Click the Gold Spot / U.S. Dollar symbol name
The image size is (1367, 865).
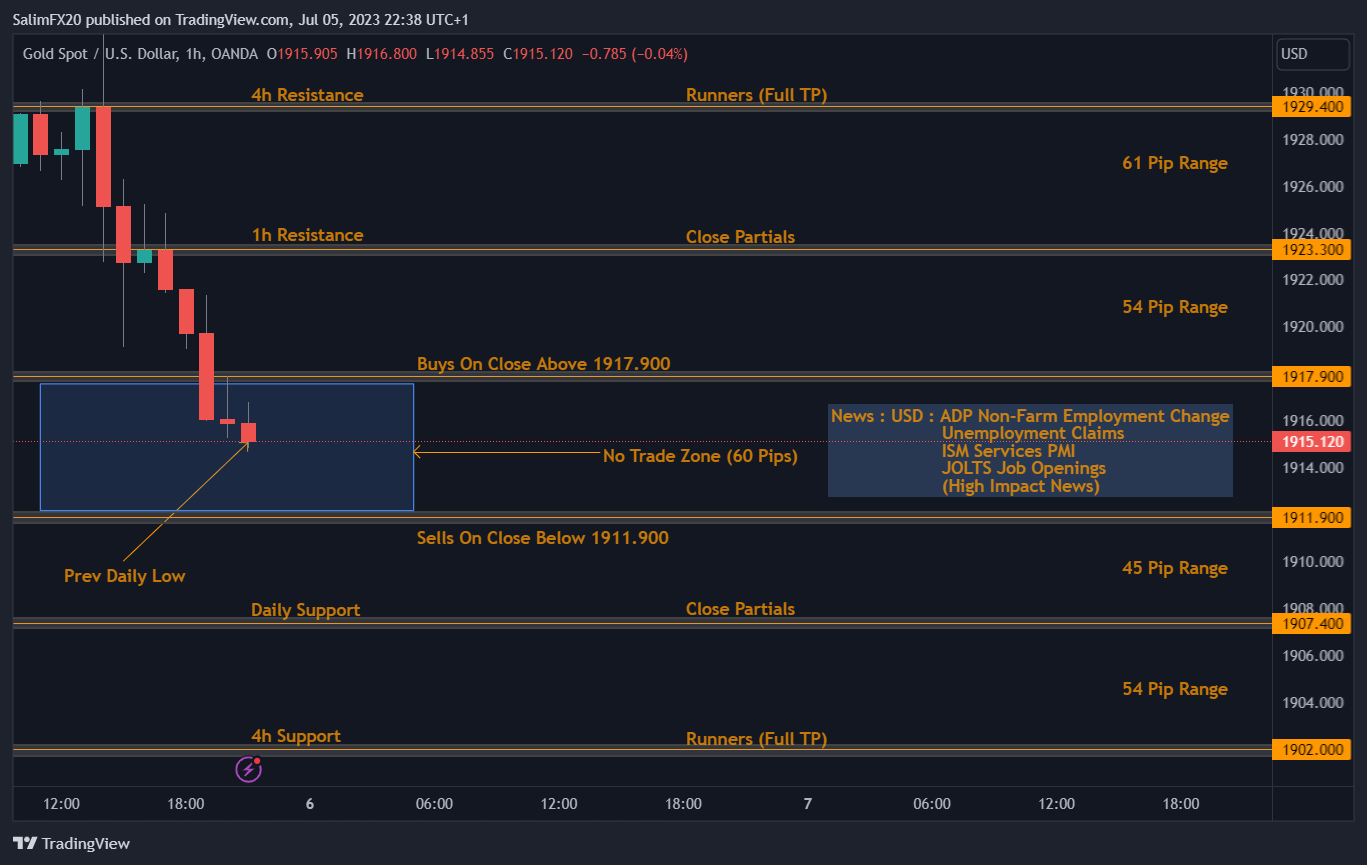coord(60,54)
